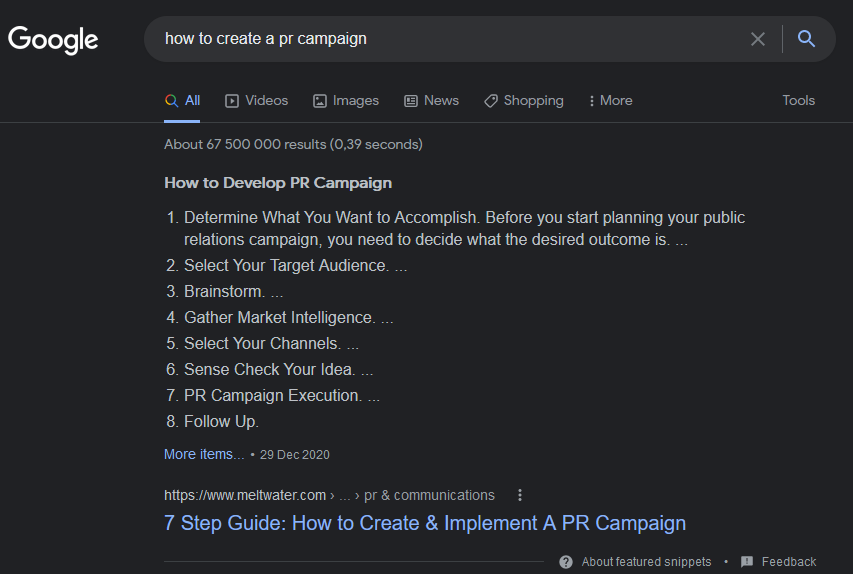Screen dimensions: 853x574
Task: Click the Shopping tag icon
Action: click(x=490, y=101)
